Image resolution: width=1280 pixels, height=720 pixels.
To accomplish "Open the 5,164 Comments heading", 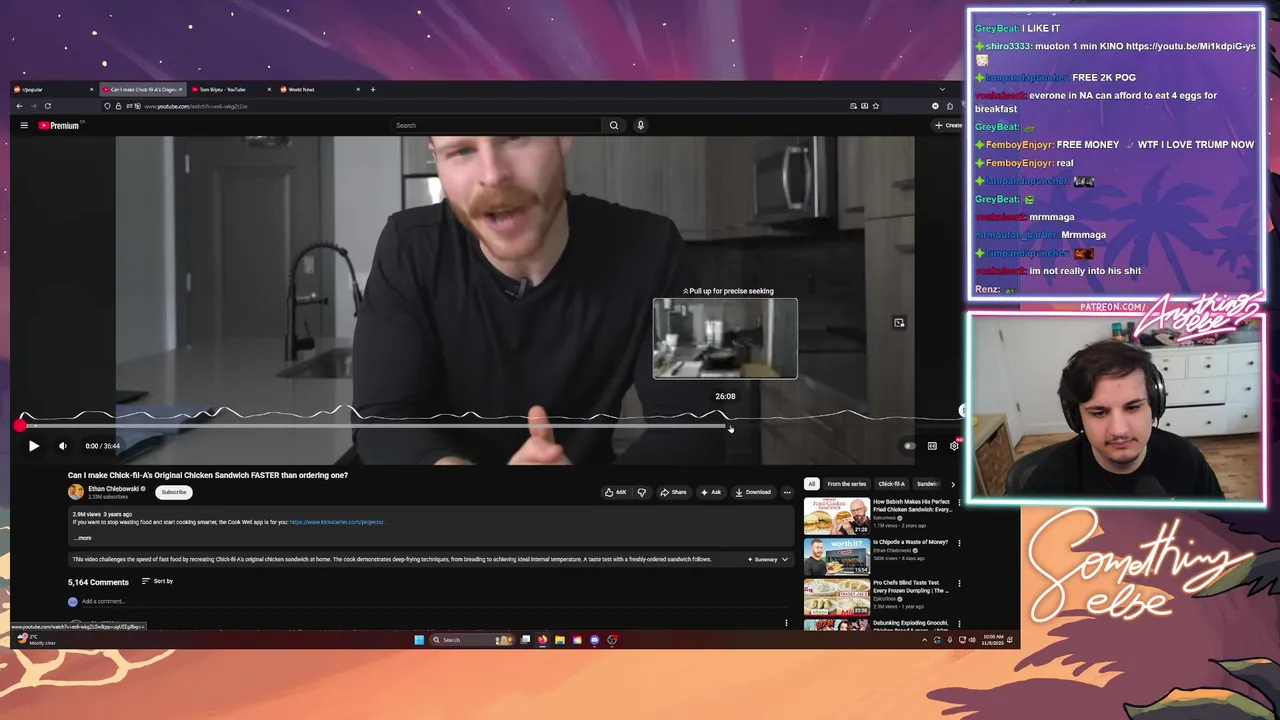I will [98, 582].
